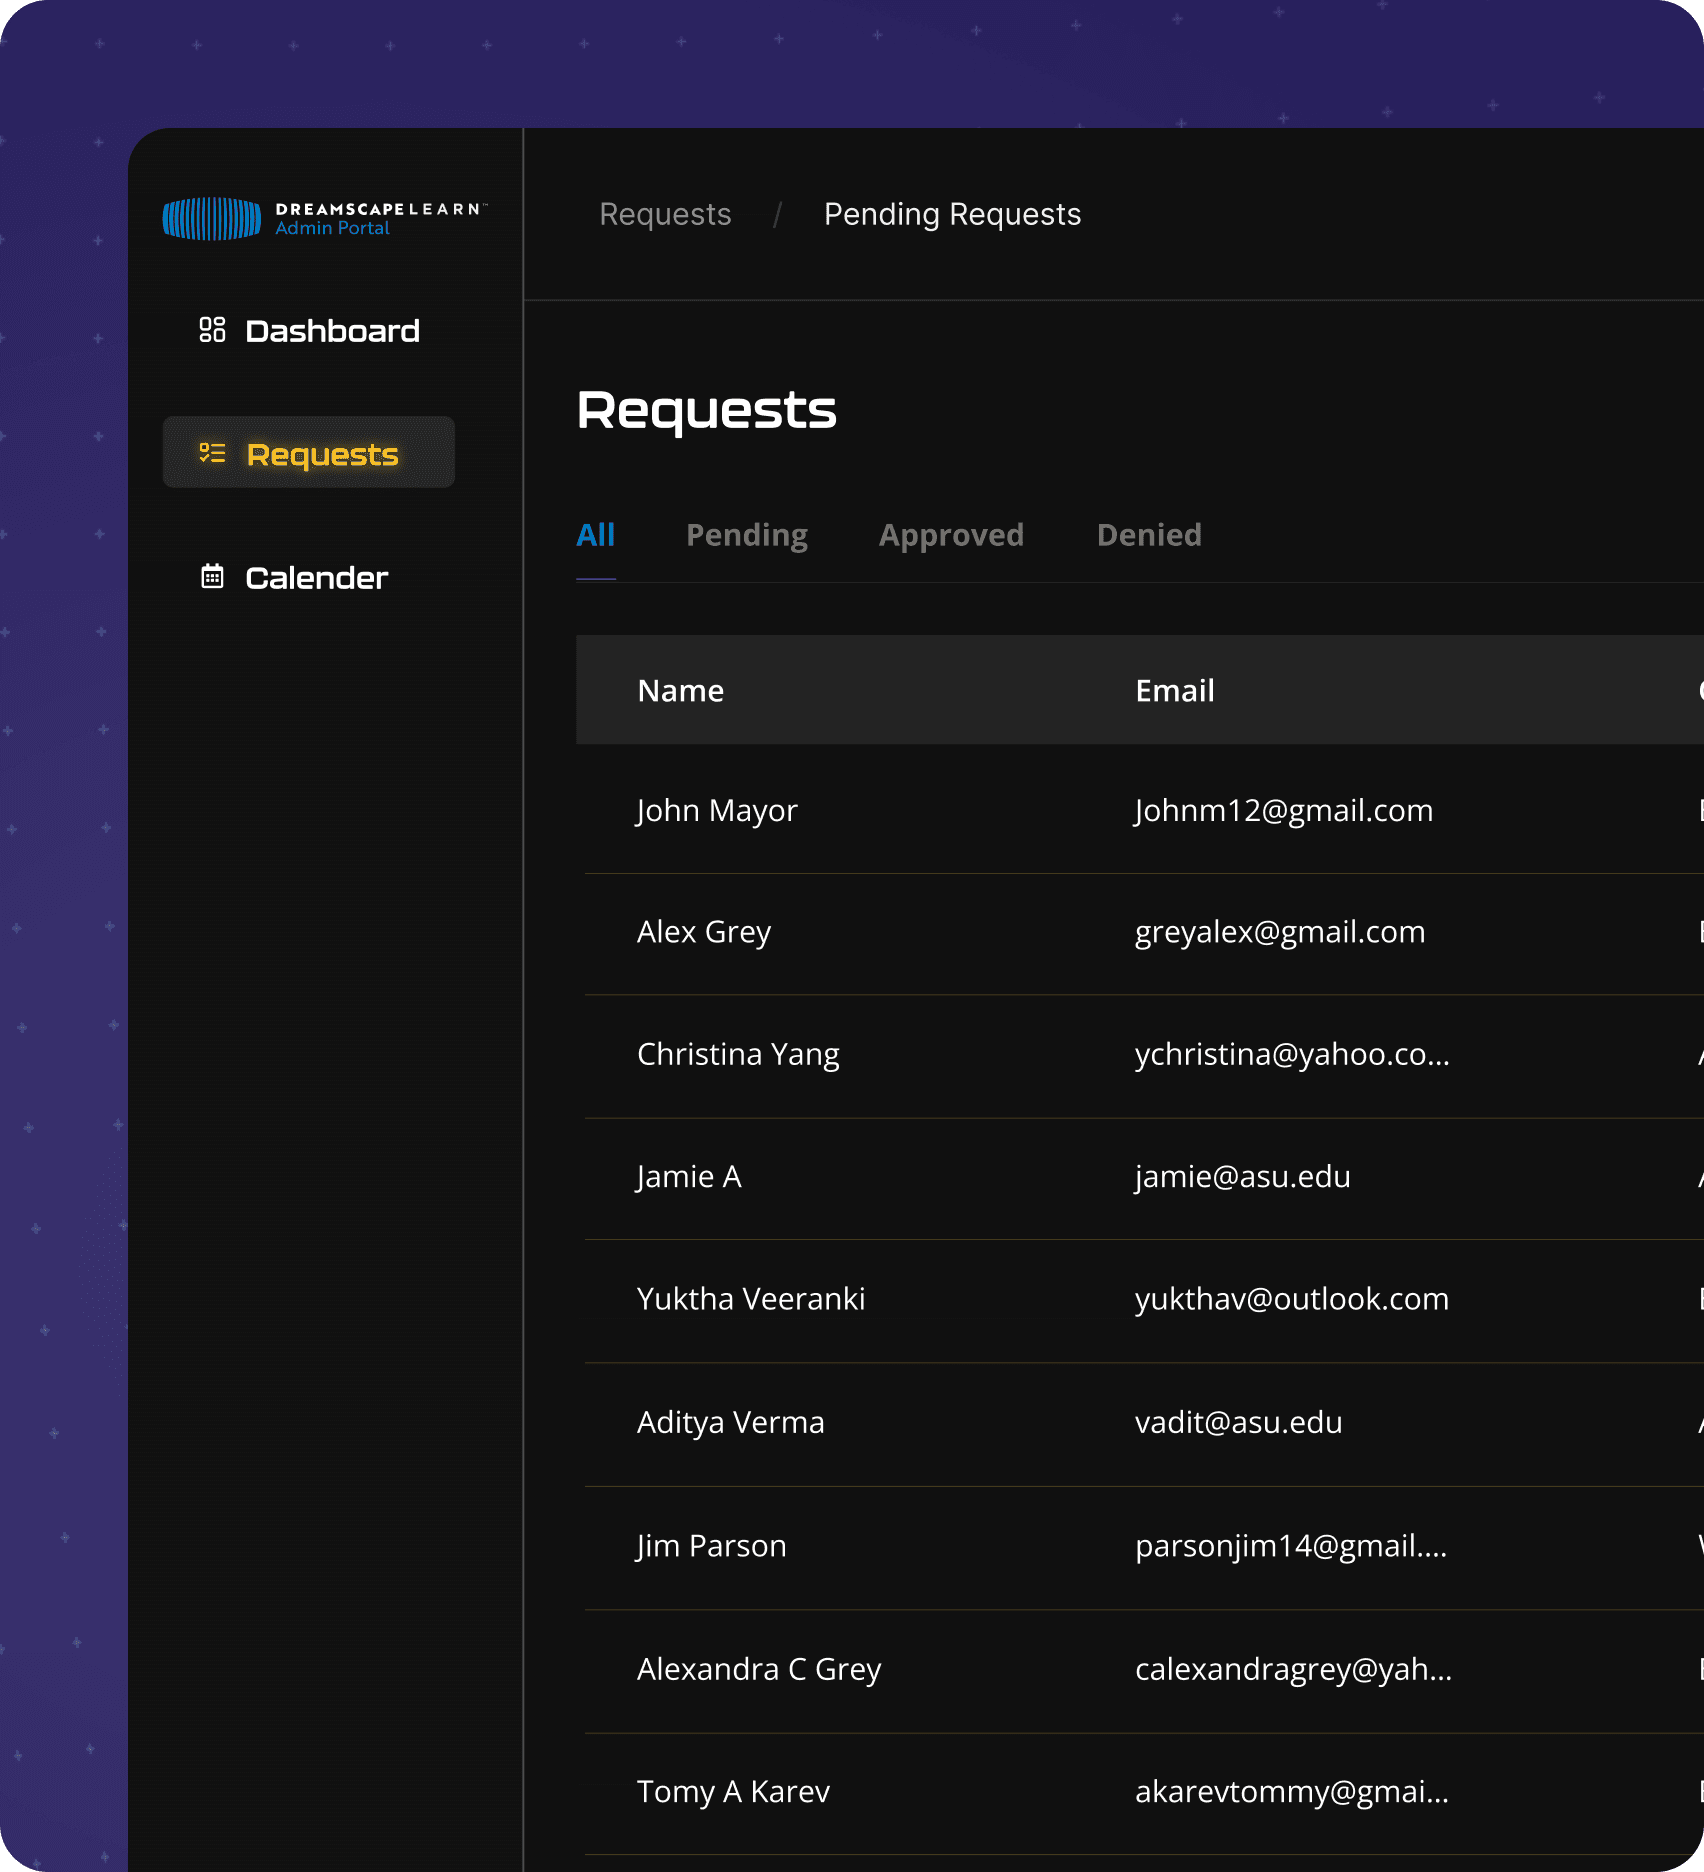
Task: Go to Requests breadcrumb link
Action: (665, 214)
